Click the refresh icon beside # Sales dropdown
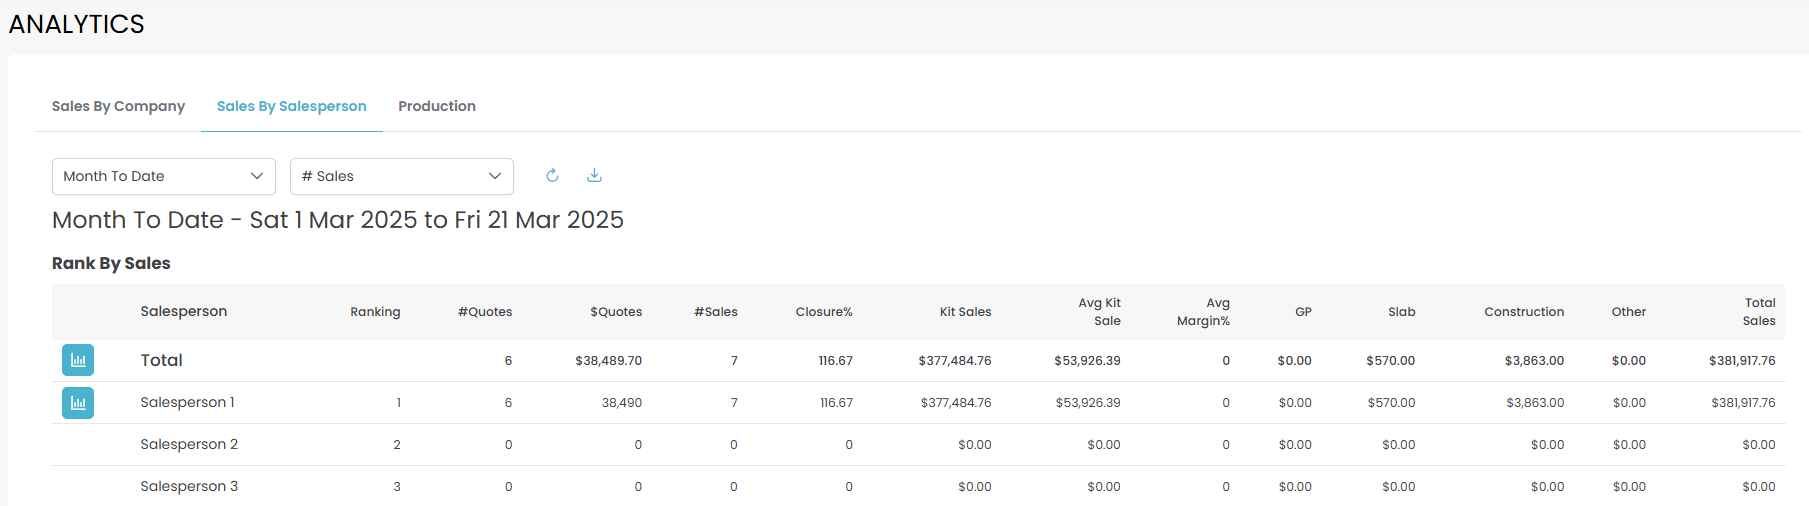 click(552, 176)
